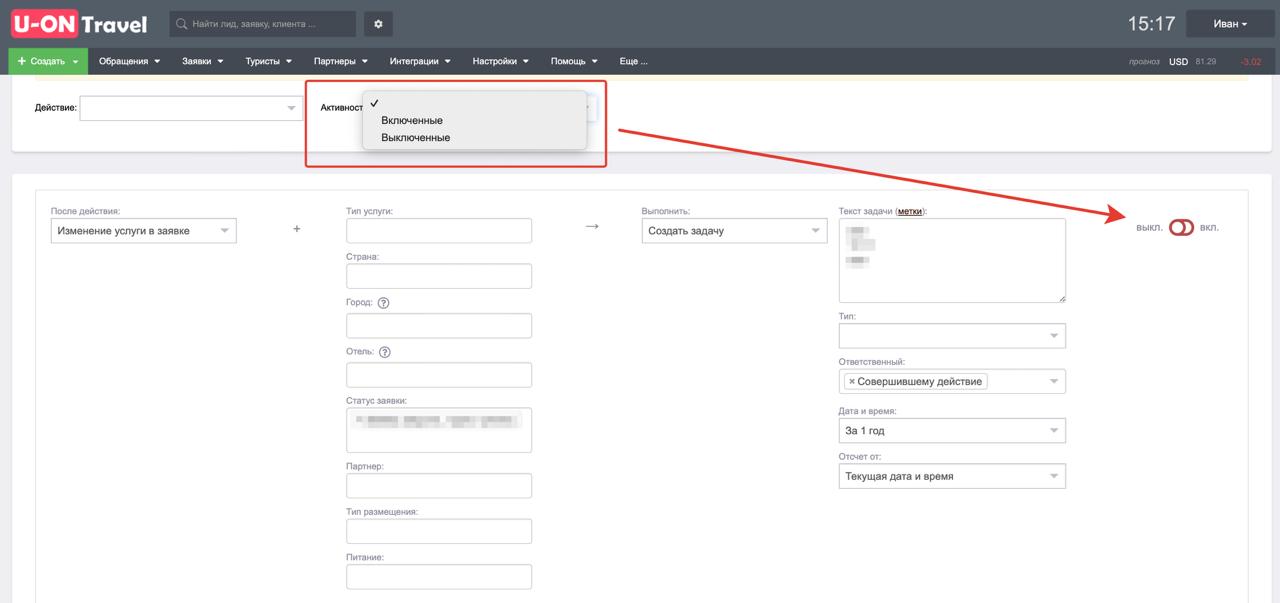Open the Заявки menu
The height and width of the screenshot is (603, 1280).
[202, 61]
